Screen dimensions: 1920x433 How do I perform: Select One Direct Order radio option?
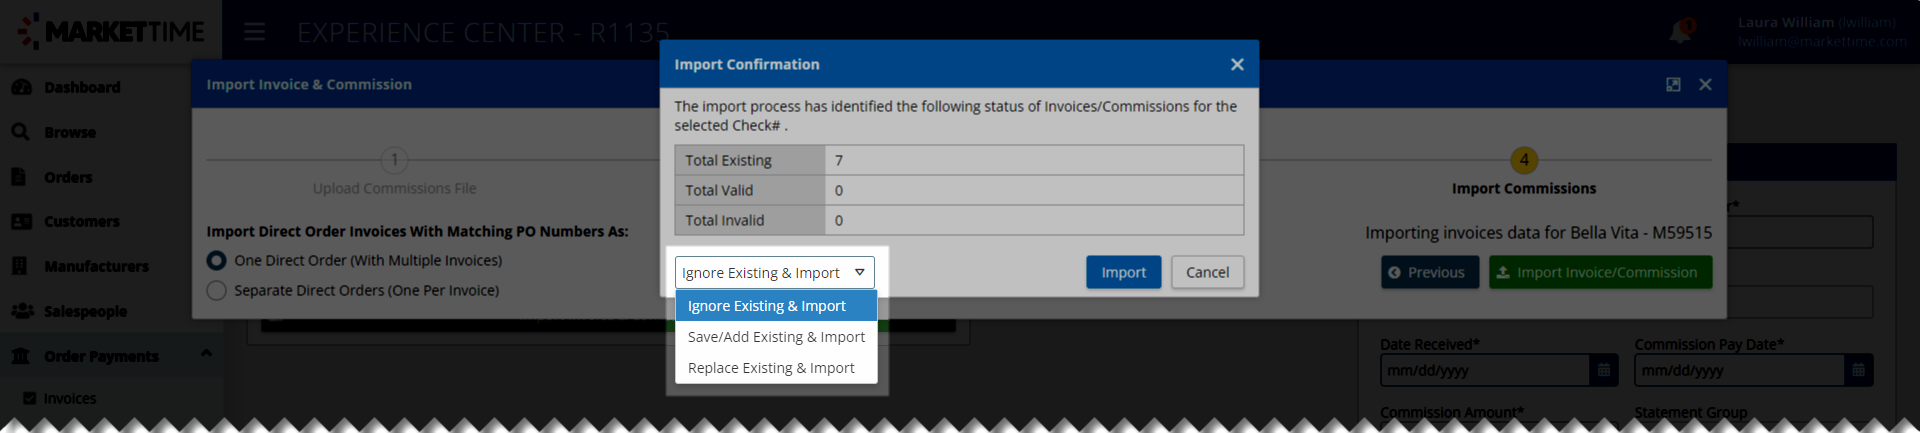click(216, 260)
